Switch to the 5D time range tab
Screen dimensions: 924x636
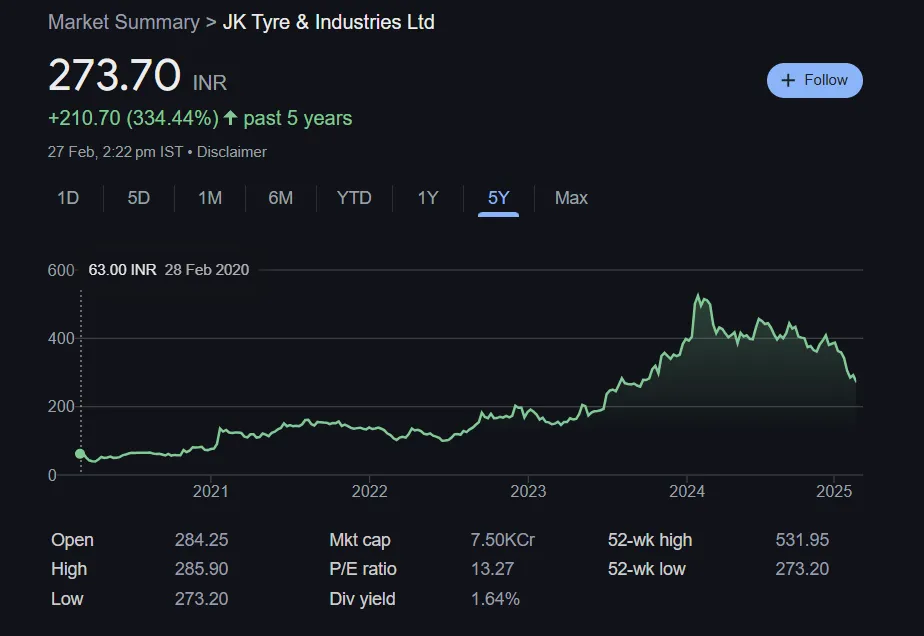(138, 198)
